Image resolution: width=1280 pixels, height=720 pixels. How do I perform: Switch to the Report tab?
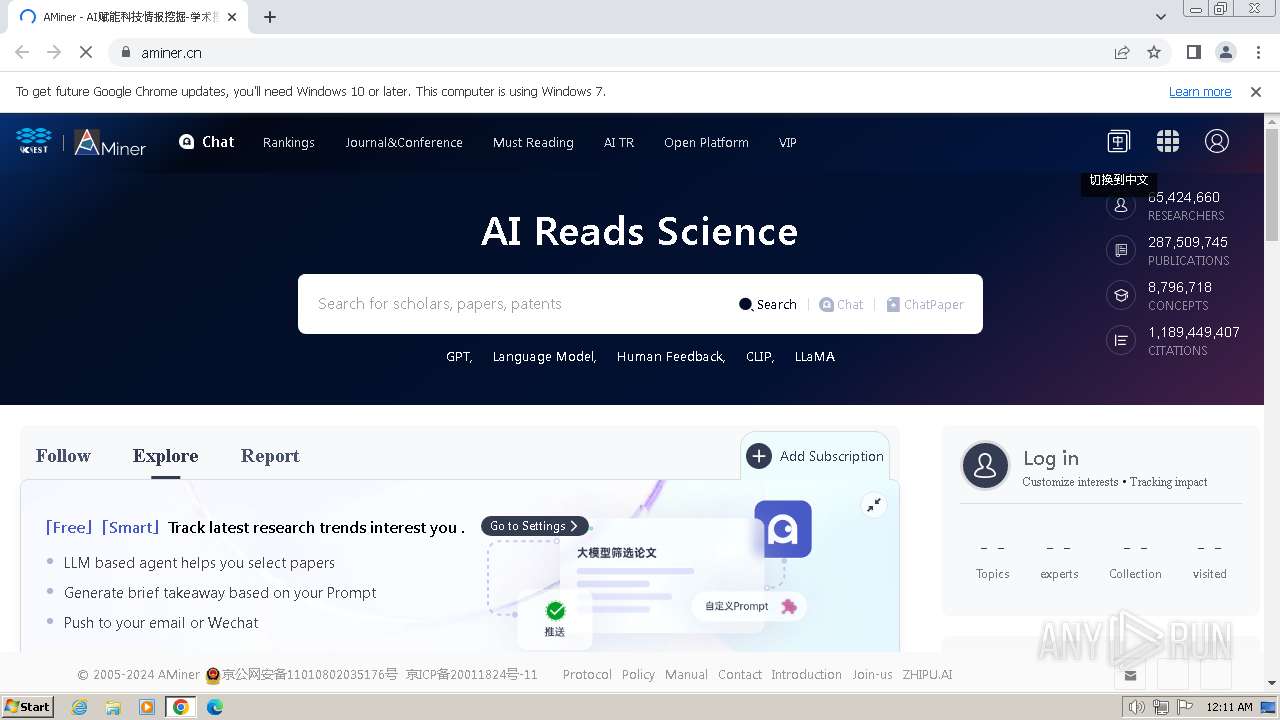[x=270, y=456]
